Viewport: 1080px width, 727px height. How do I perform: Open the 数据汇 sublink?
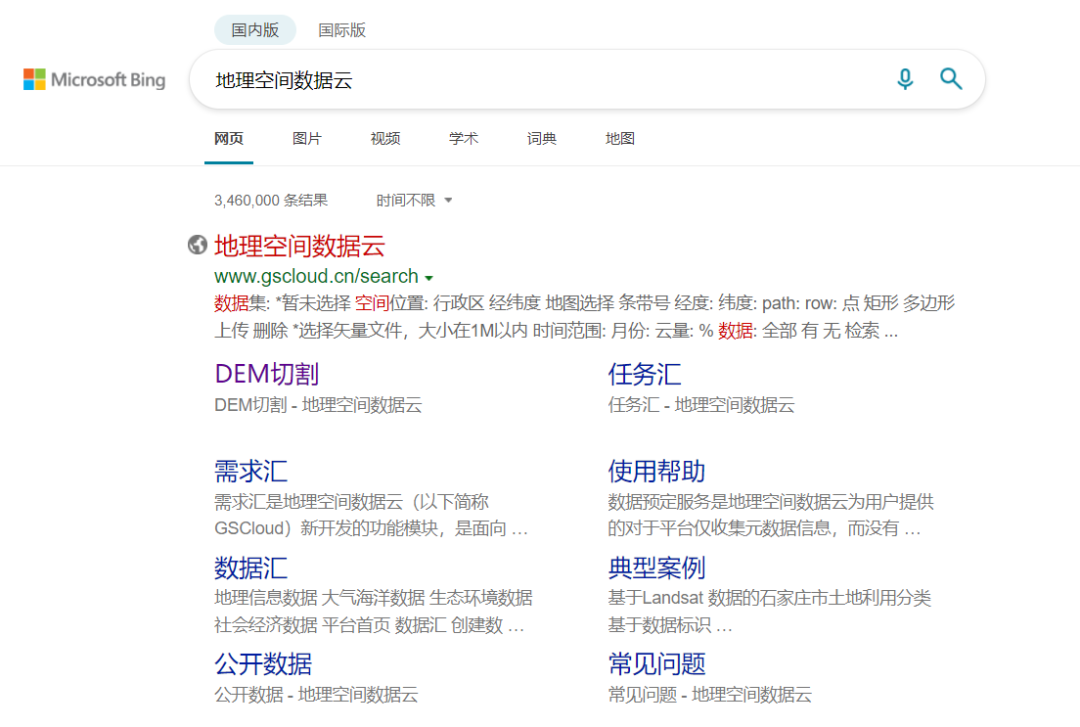pyautogui.click(x=251, y=568)
